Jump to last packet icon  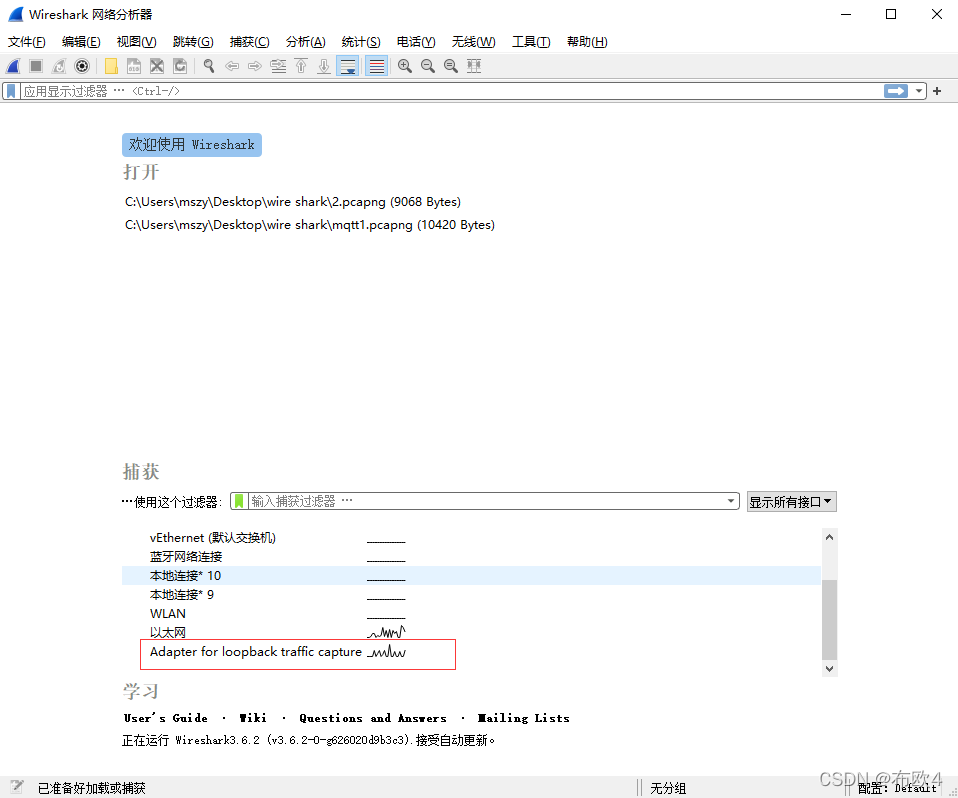pyautogui.click(x=324, y=66)
